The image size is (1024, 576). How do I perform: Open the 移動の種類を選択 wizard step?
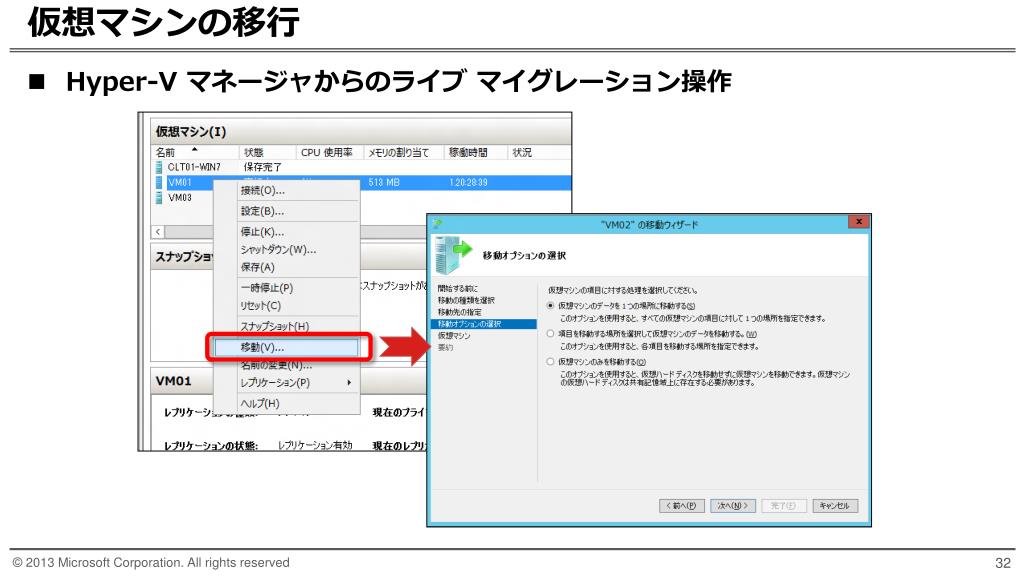tap(466, 300)
